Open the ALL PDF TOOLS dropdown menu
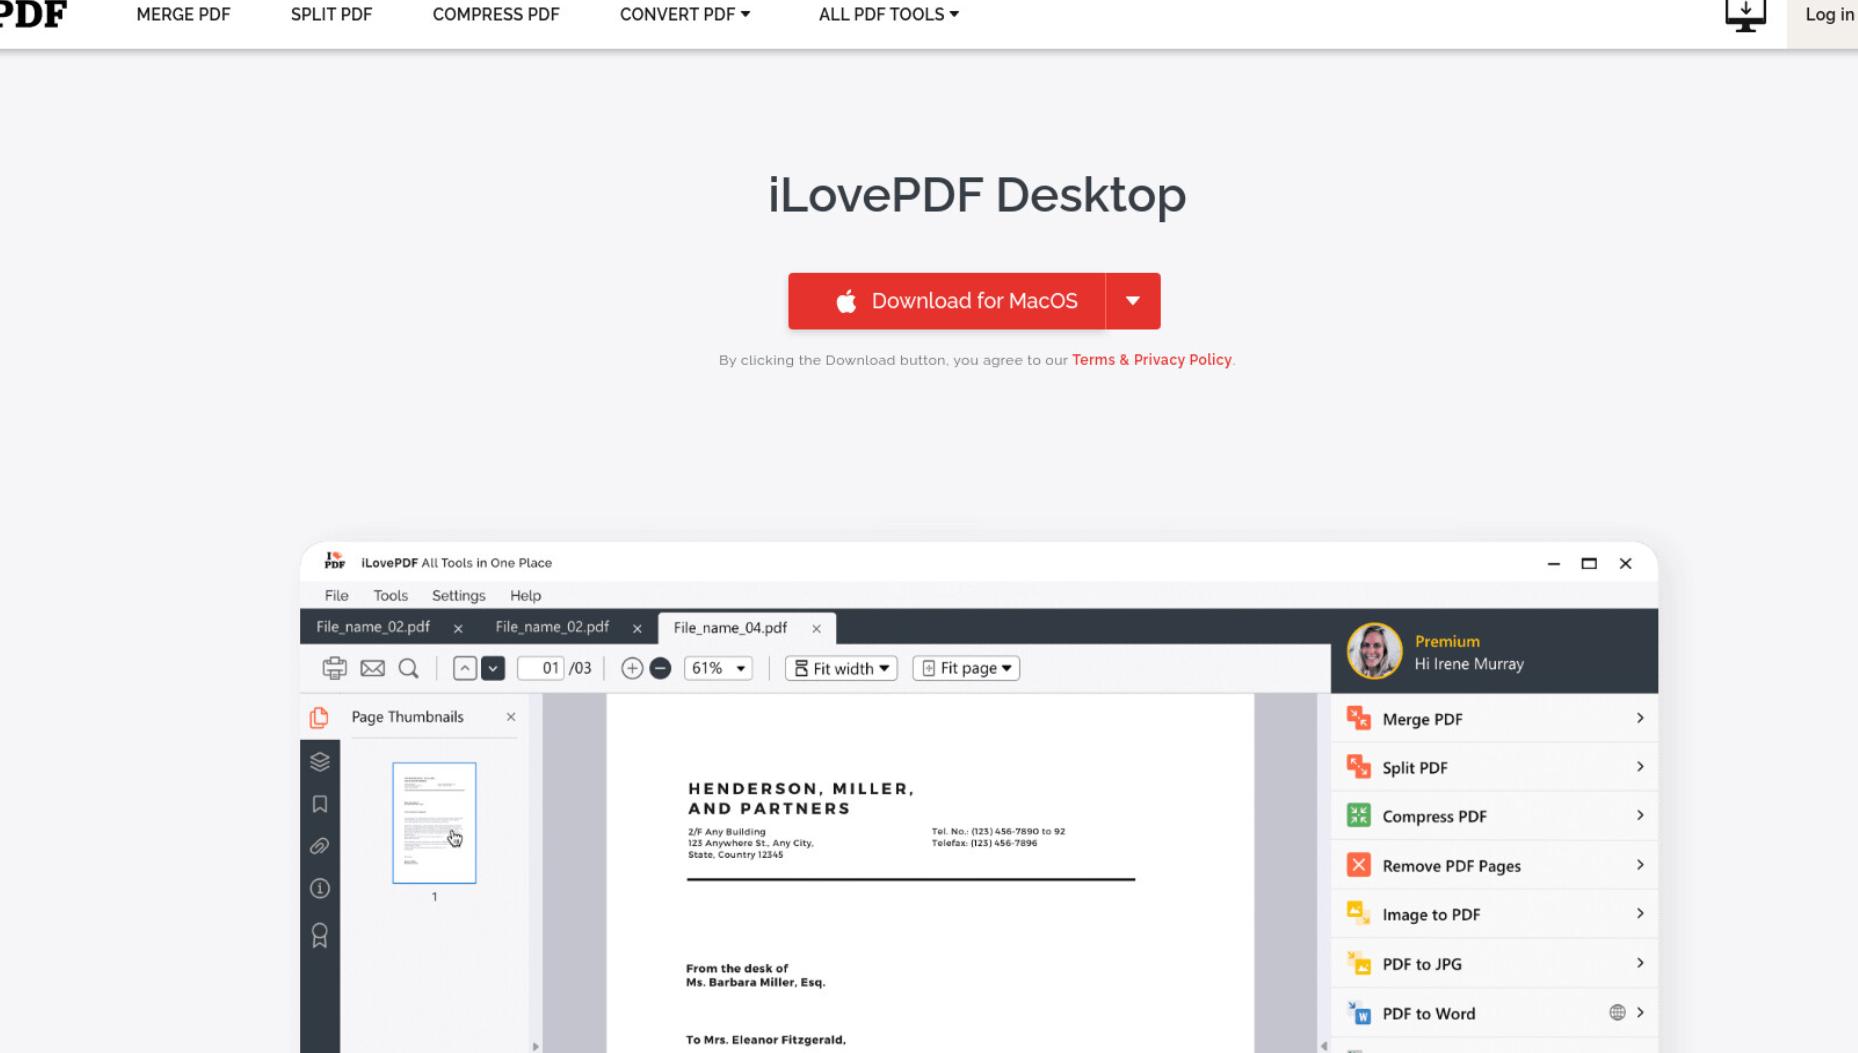Image resolution: width=1858 pixels, height=1053 pixels. 888,14
